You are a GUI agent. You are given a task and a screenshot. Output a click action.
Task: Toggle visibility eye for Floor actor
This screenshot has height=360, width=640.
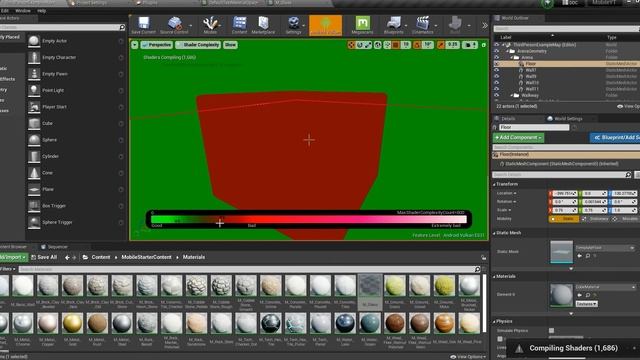click(x=496, y=64)
